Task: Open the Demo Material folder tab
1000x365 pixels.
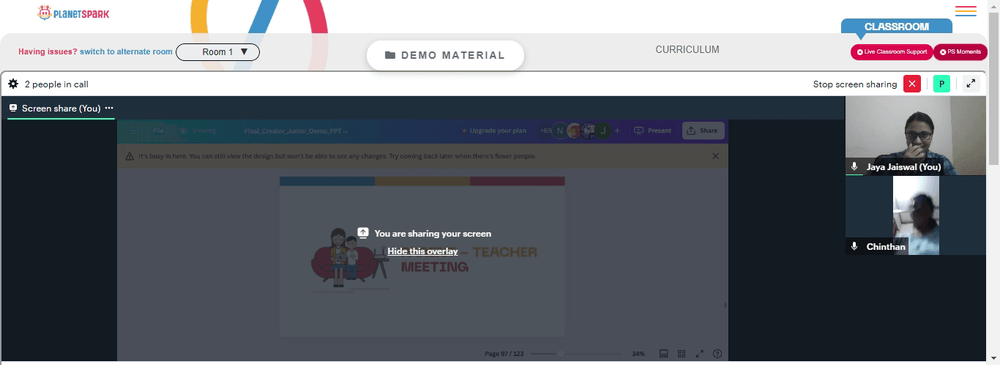Action: (445, 56)
